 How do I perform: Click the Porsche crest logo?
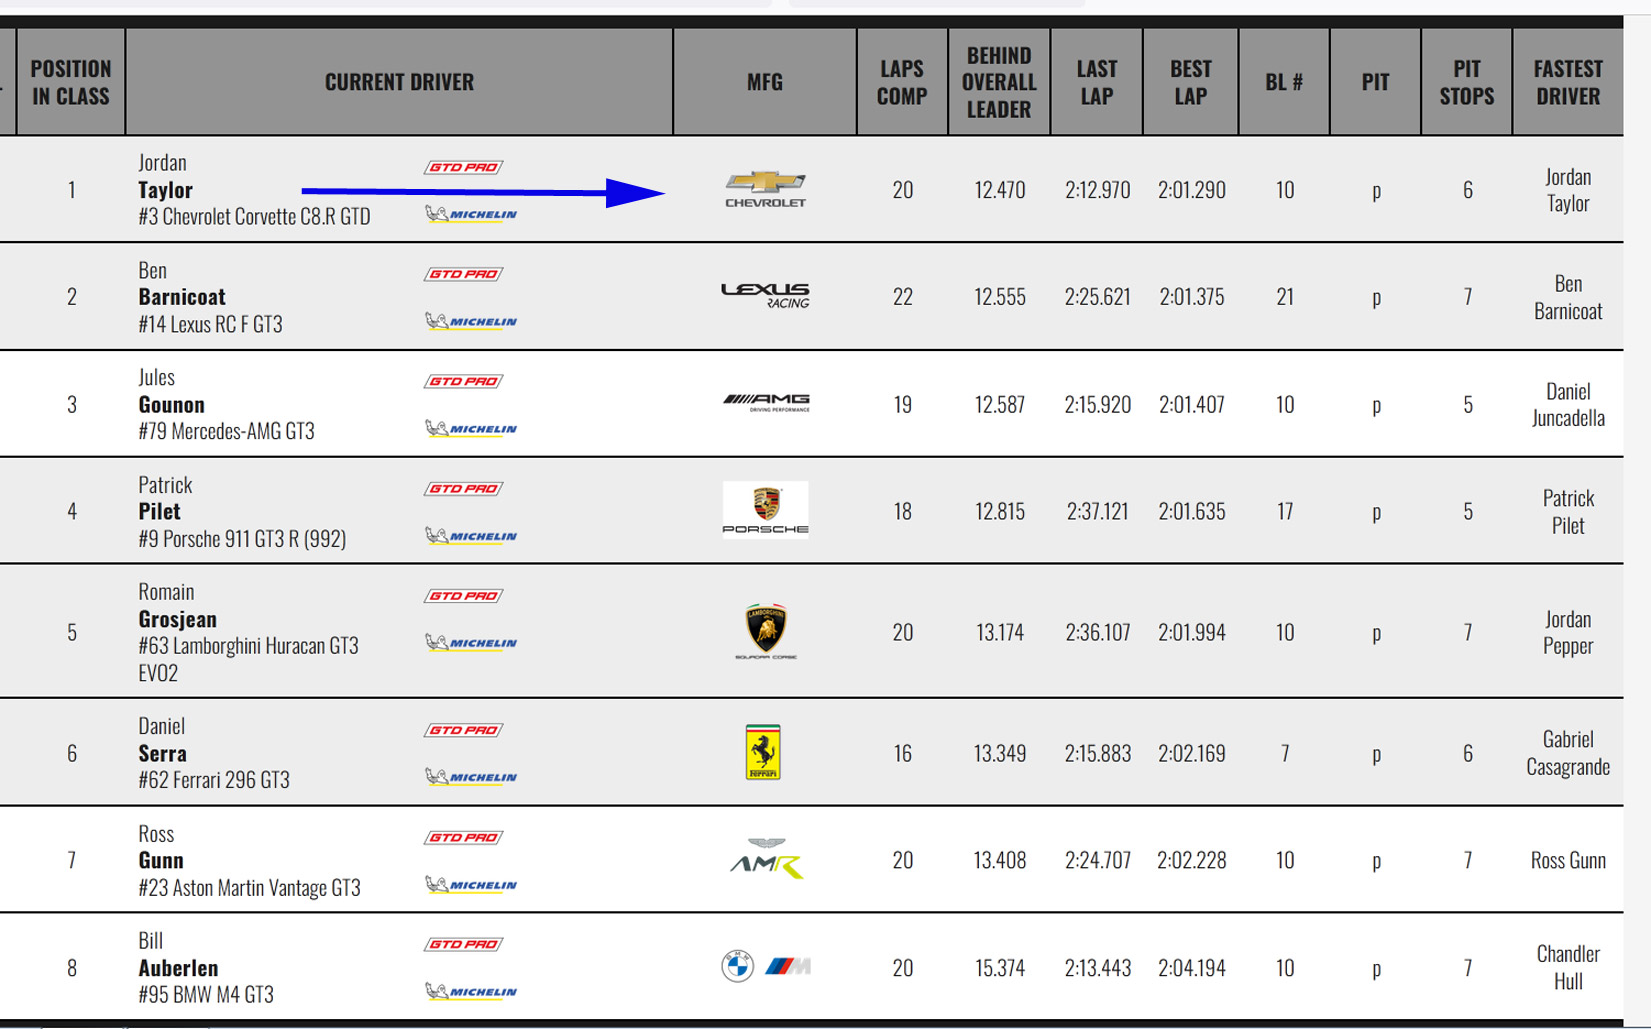765,510
